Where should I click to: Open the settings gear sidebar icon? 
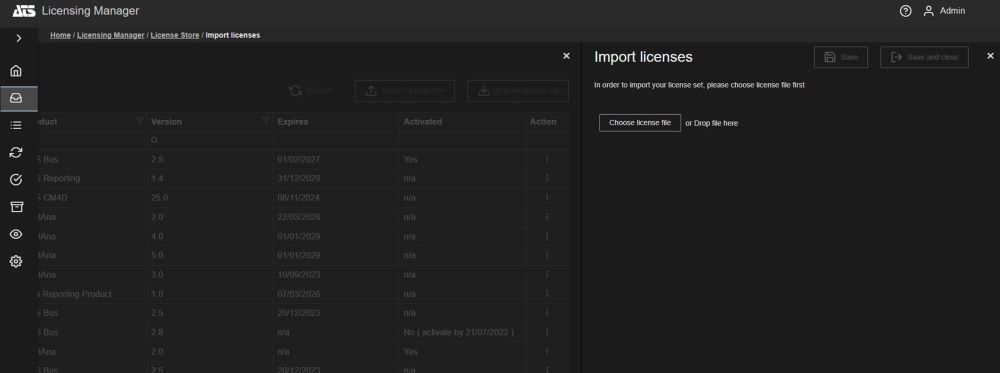pyautogui.click(x=17, y=261)
